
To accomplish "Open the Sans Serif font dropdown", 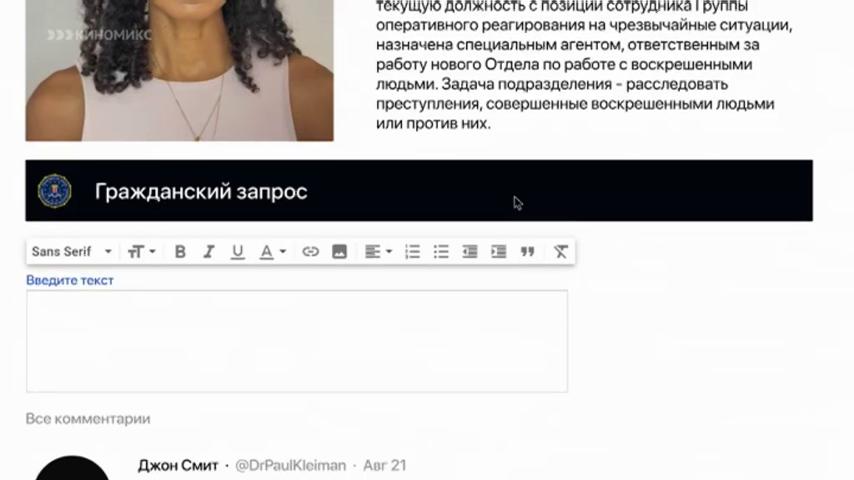I will [71, 252].
